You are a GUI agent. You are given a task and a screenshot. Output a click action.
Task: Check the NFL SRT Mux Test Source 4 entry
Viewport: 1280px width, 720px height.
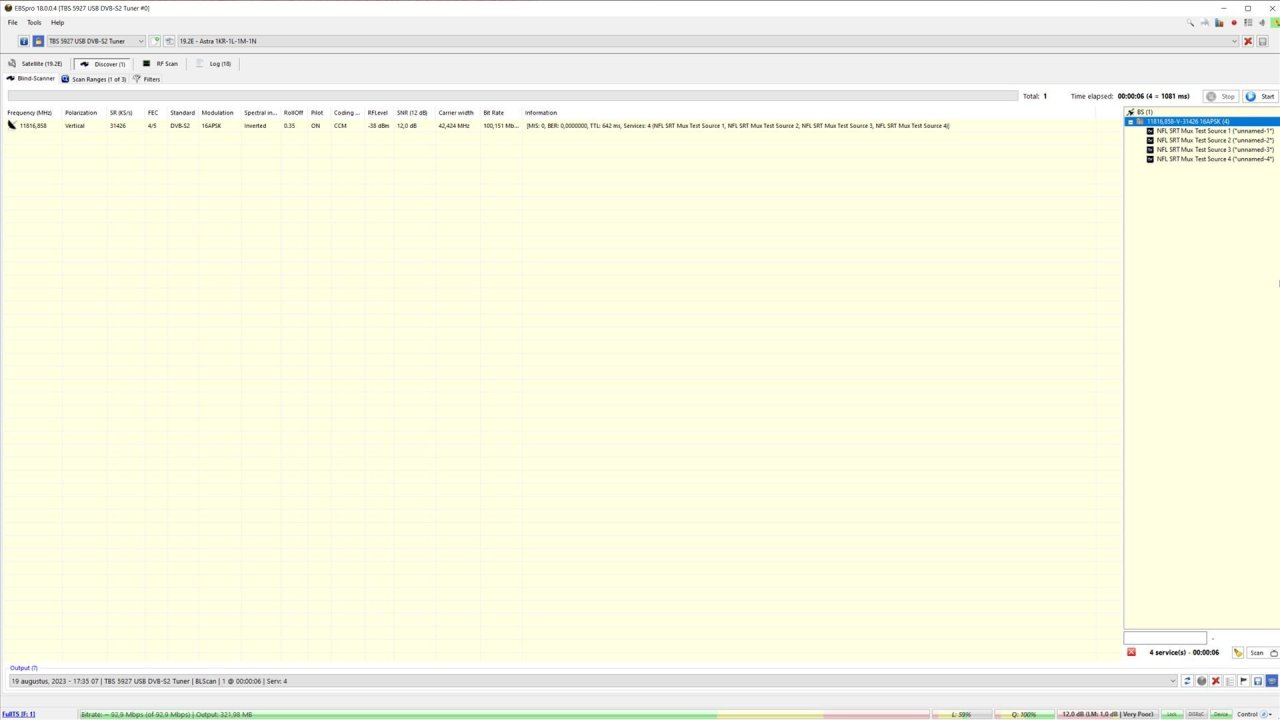(1150, 159)
